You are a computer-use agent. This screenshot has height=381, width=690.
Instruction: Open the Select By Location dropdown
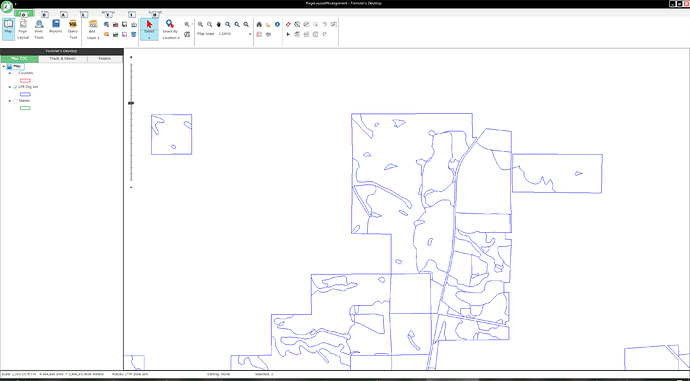coord(170,29)
